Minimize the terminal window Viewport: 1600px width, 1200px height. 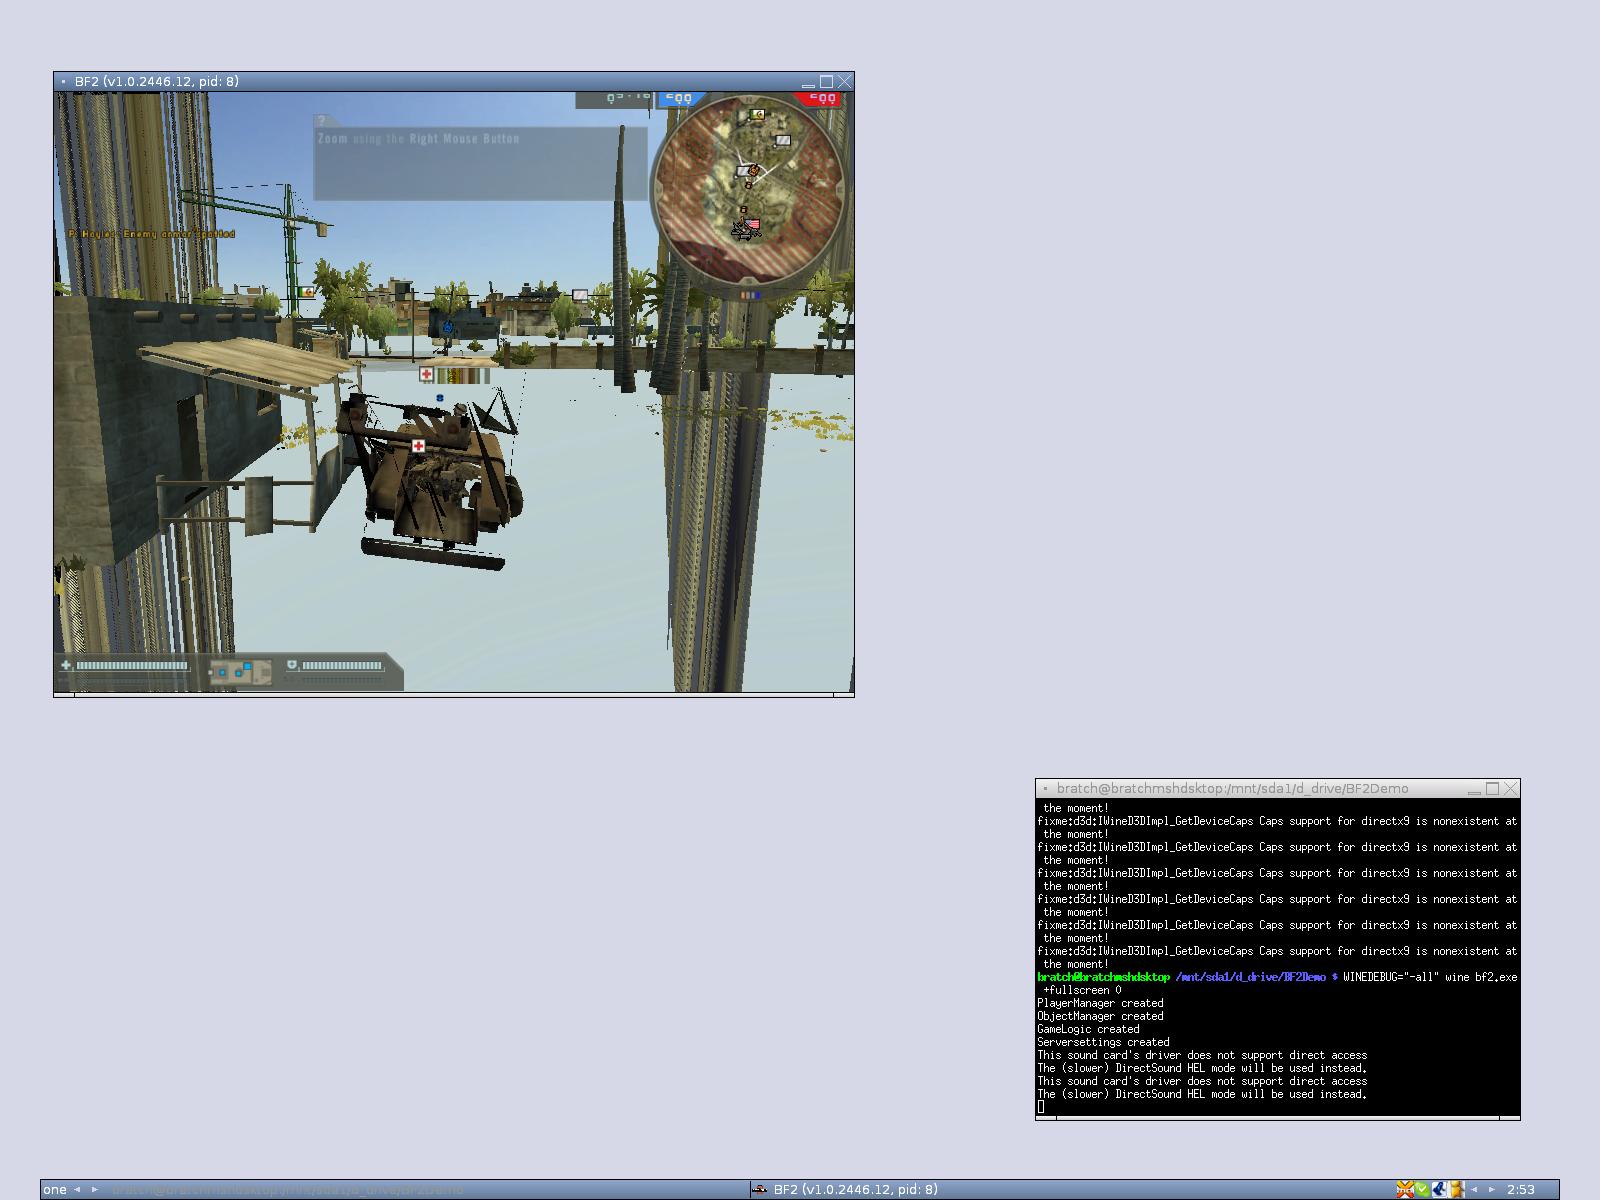pos(1474,789)
